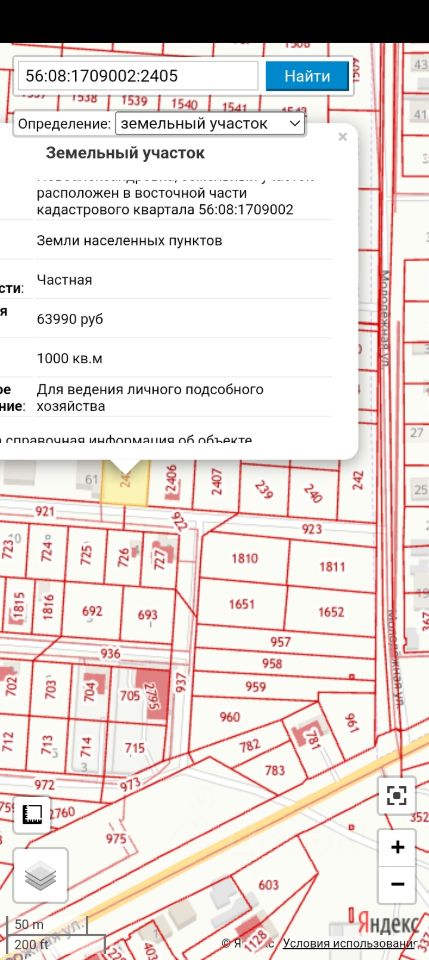The width and height of the screenshot is (429, 960).
Task: Close the Земельный участок info popup
Action: (x=343, y=137)
